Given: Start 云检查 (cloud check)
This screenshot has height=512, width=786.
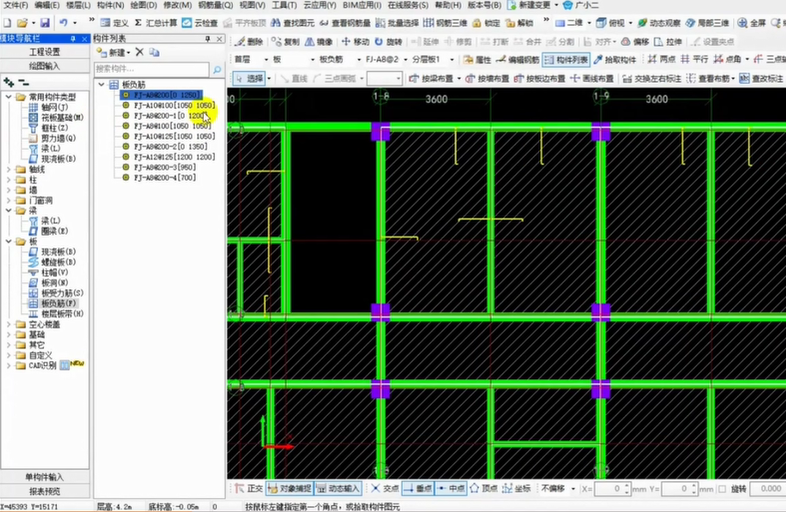Looking at the screenshot, I should [x=200, y=23].
